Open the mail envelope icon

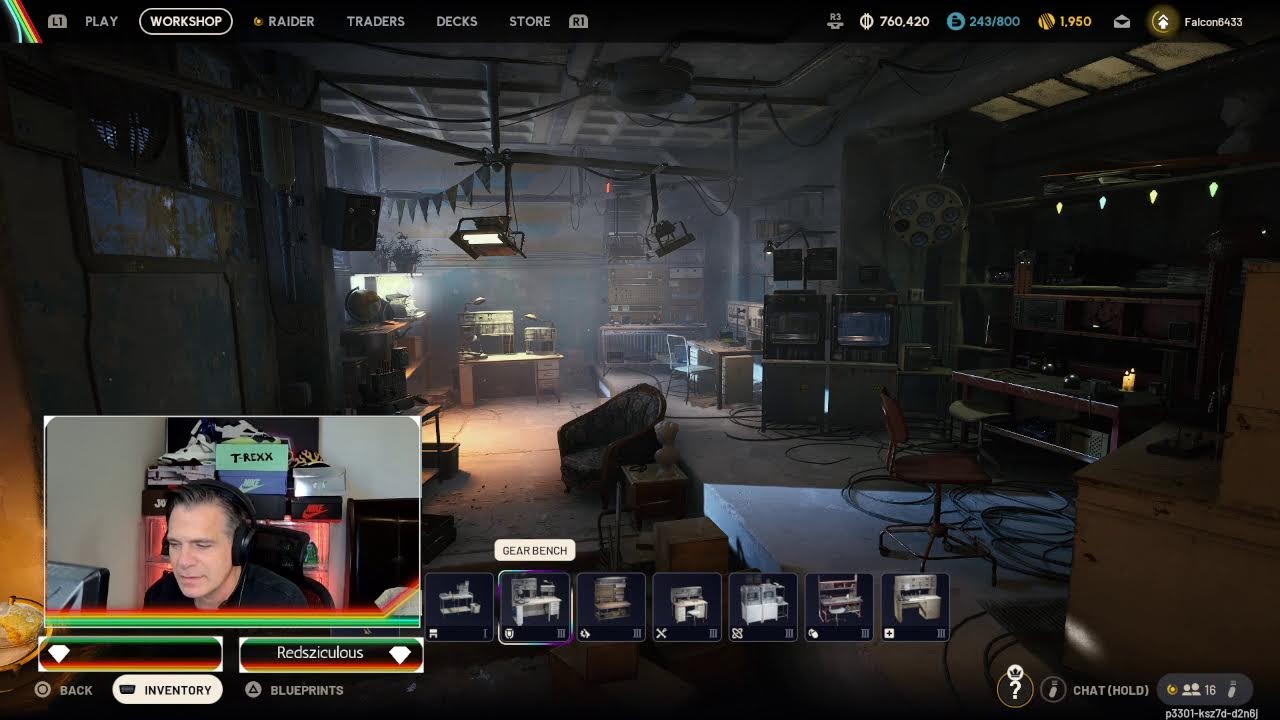point(1122,21)
